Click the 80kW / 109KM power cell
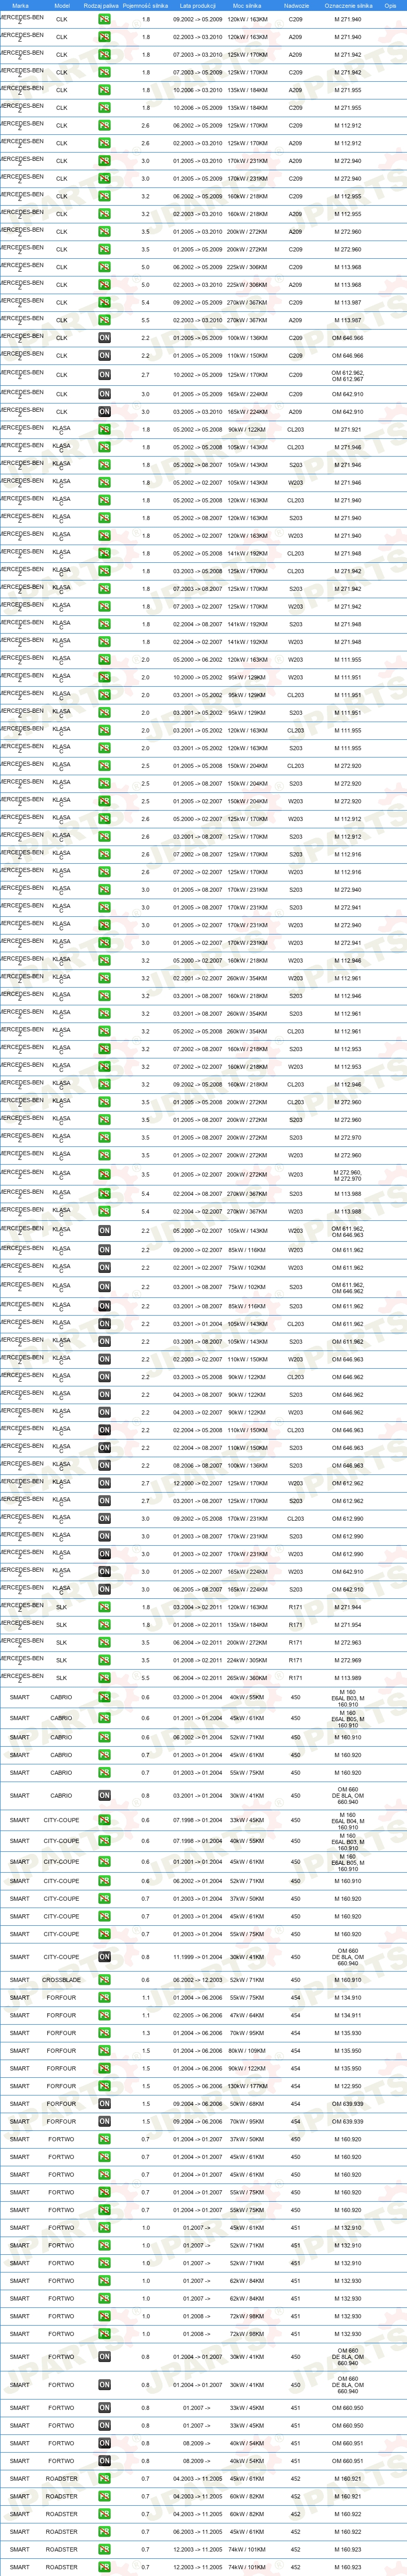The height and width of the screenshot is (2576, 407). pyautogui.click(x=247, y=2051)
